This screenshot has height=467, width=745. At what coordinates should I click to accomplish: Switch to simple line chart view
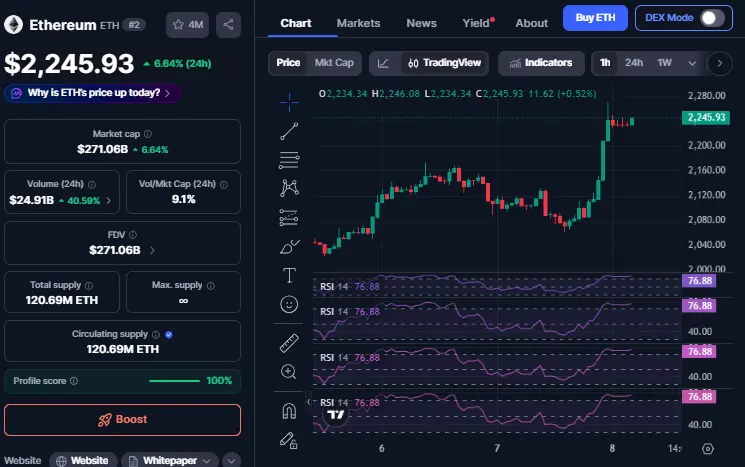383,63
